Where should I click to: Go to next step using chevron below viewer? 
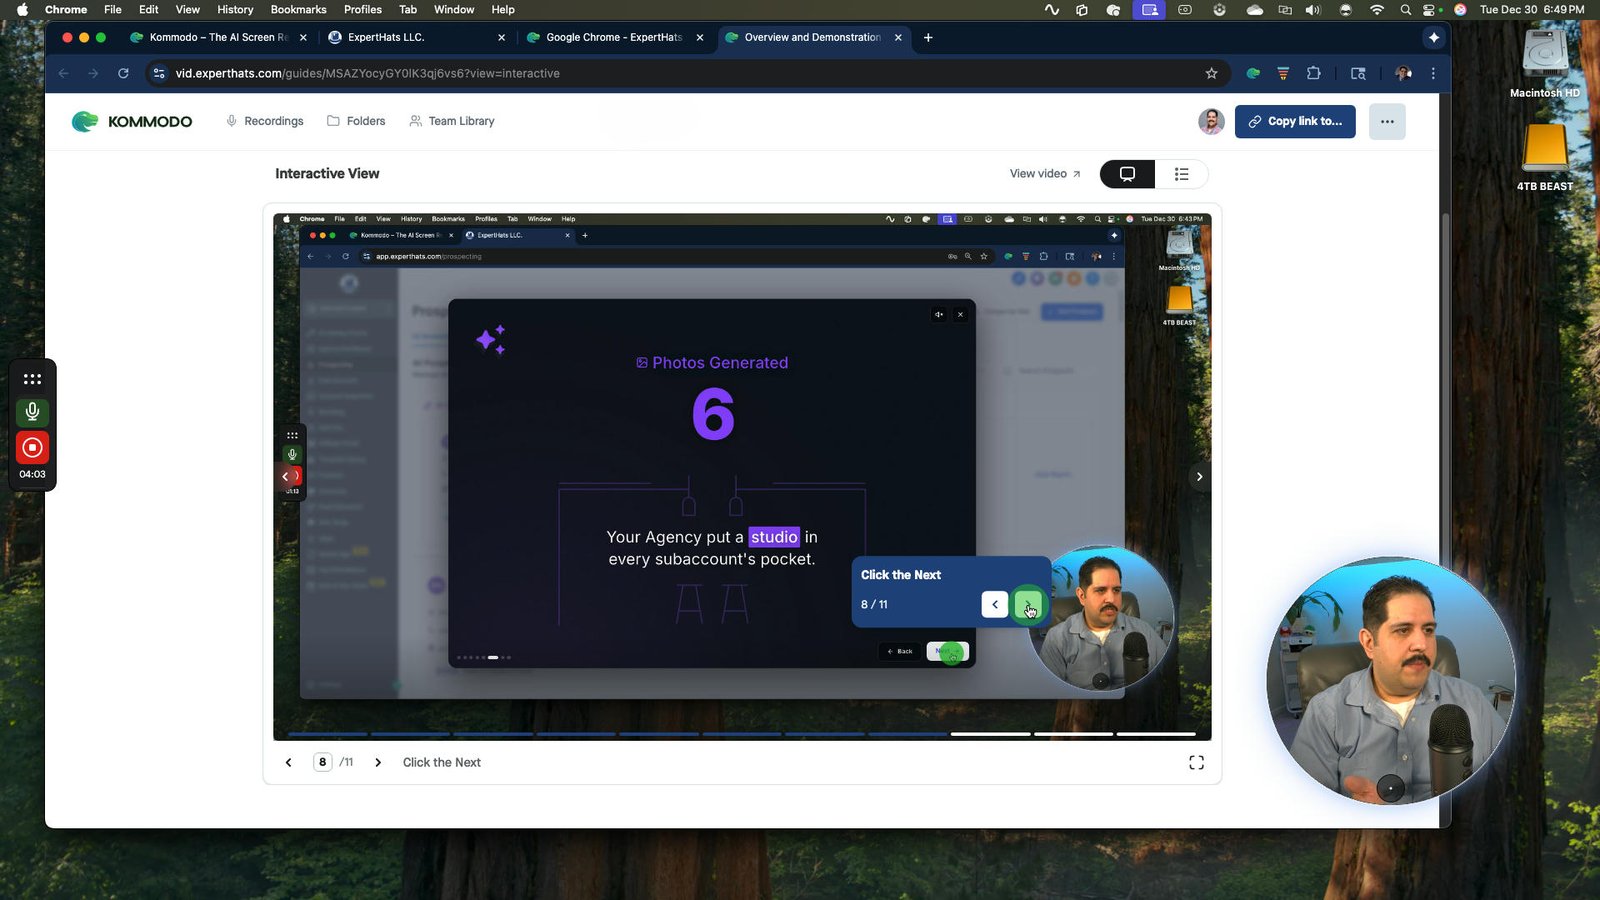[378, 762]
